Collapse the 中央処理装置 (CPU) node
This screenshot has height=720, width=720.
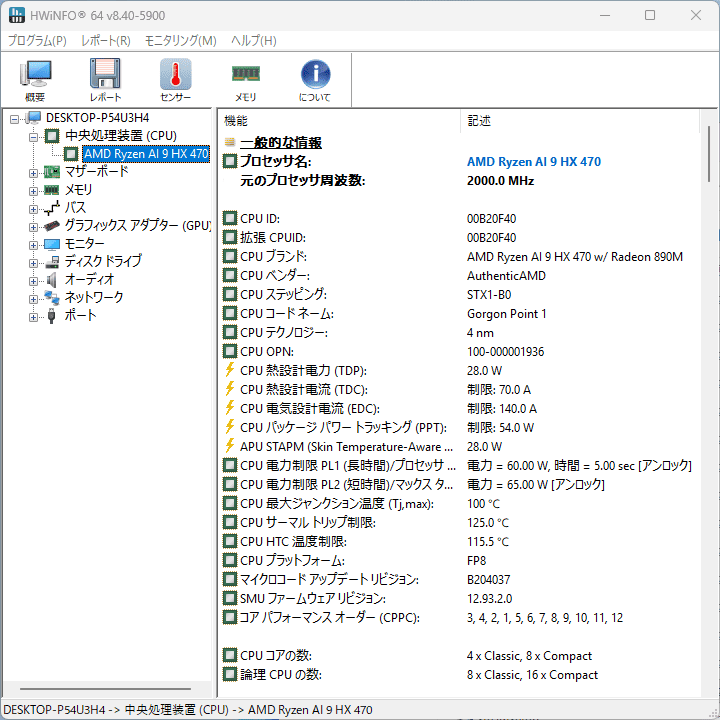click(33, 136)
